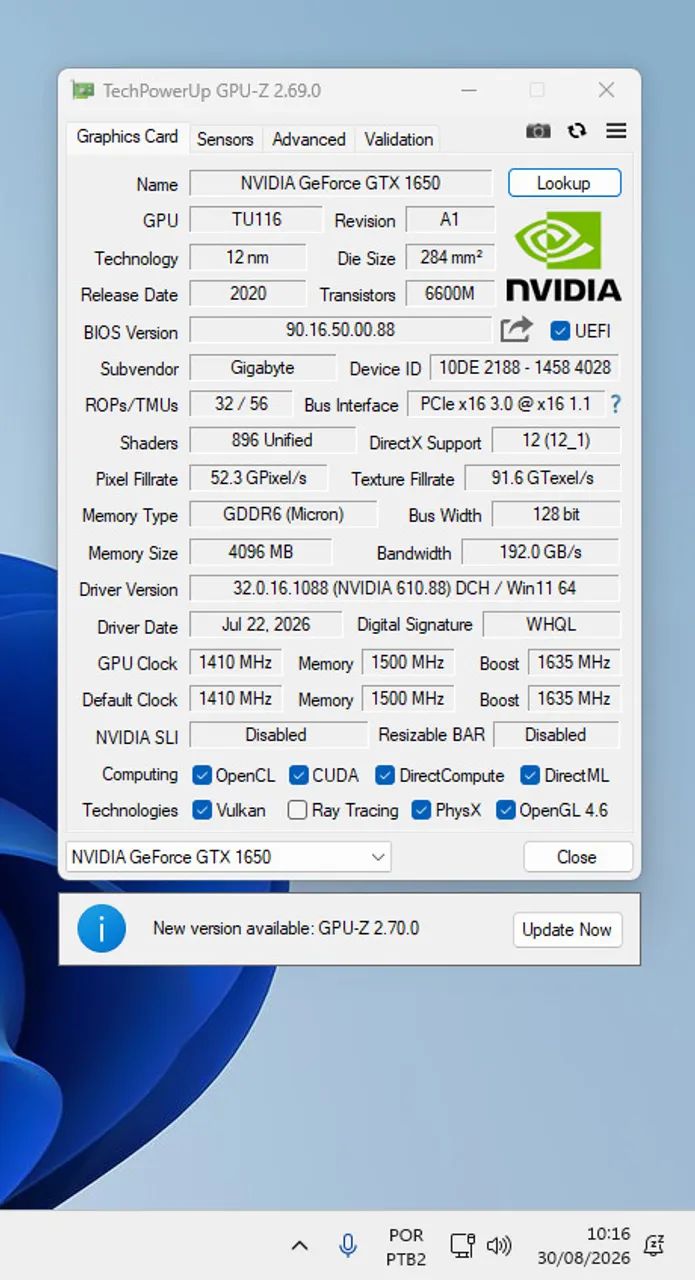Image resolution: width=695 pixels, height=1280 pixels.
Task: Click the NVIDIA logo
Action: click(x=563, y=255)
